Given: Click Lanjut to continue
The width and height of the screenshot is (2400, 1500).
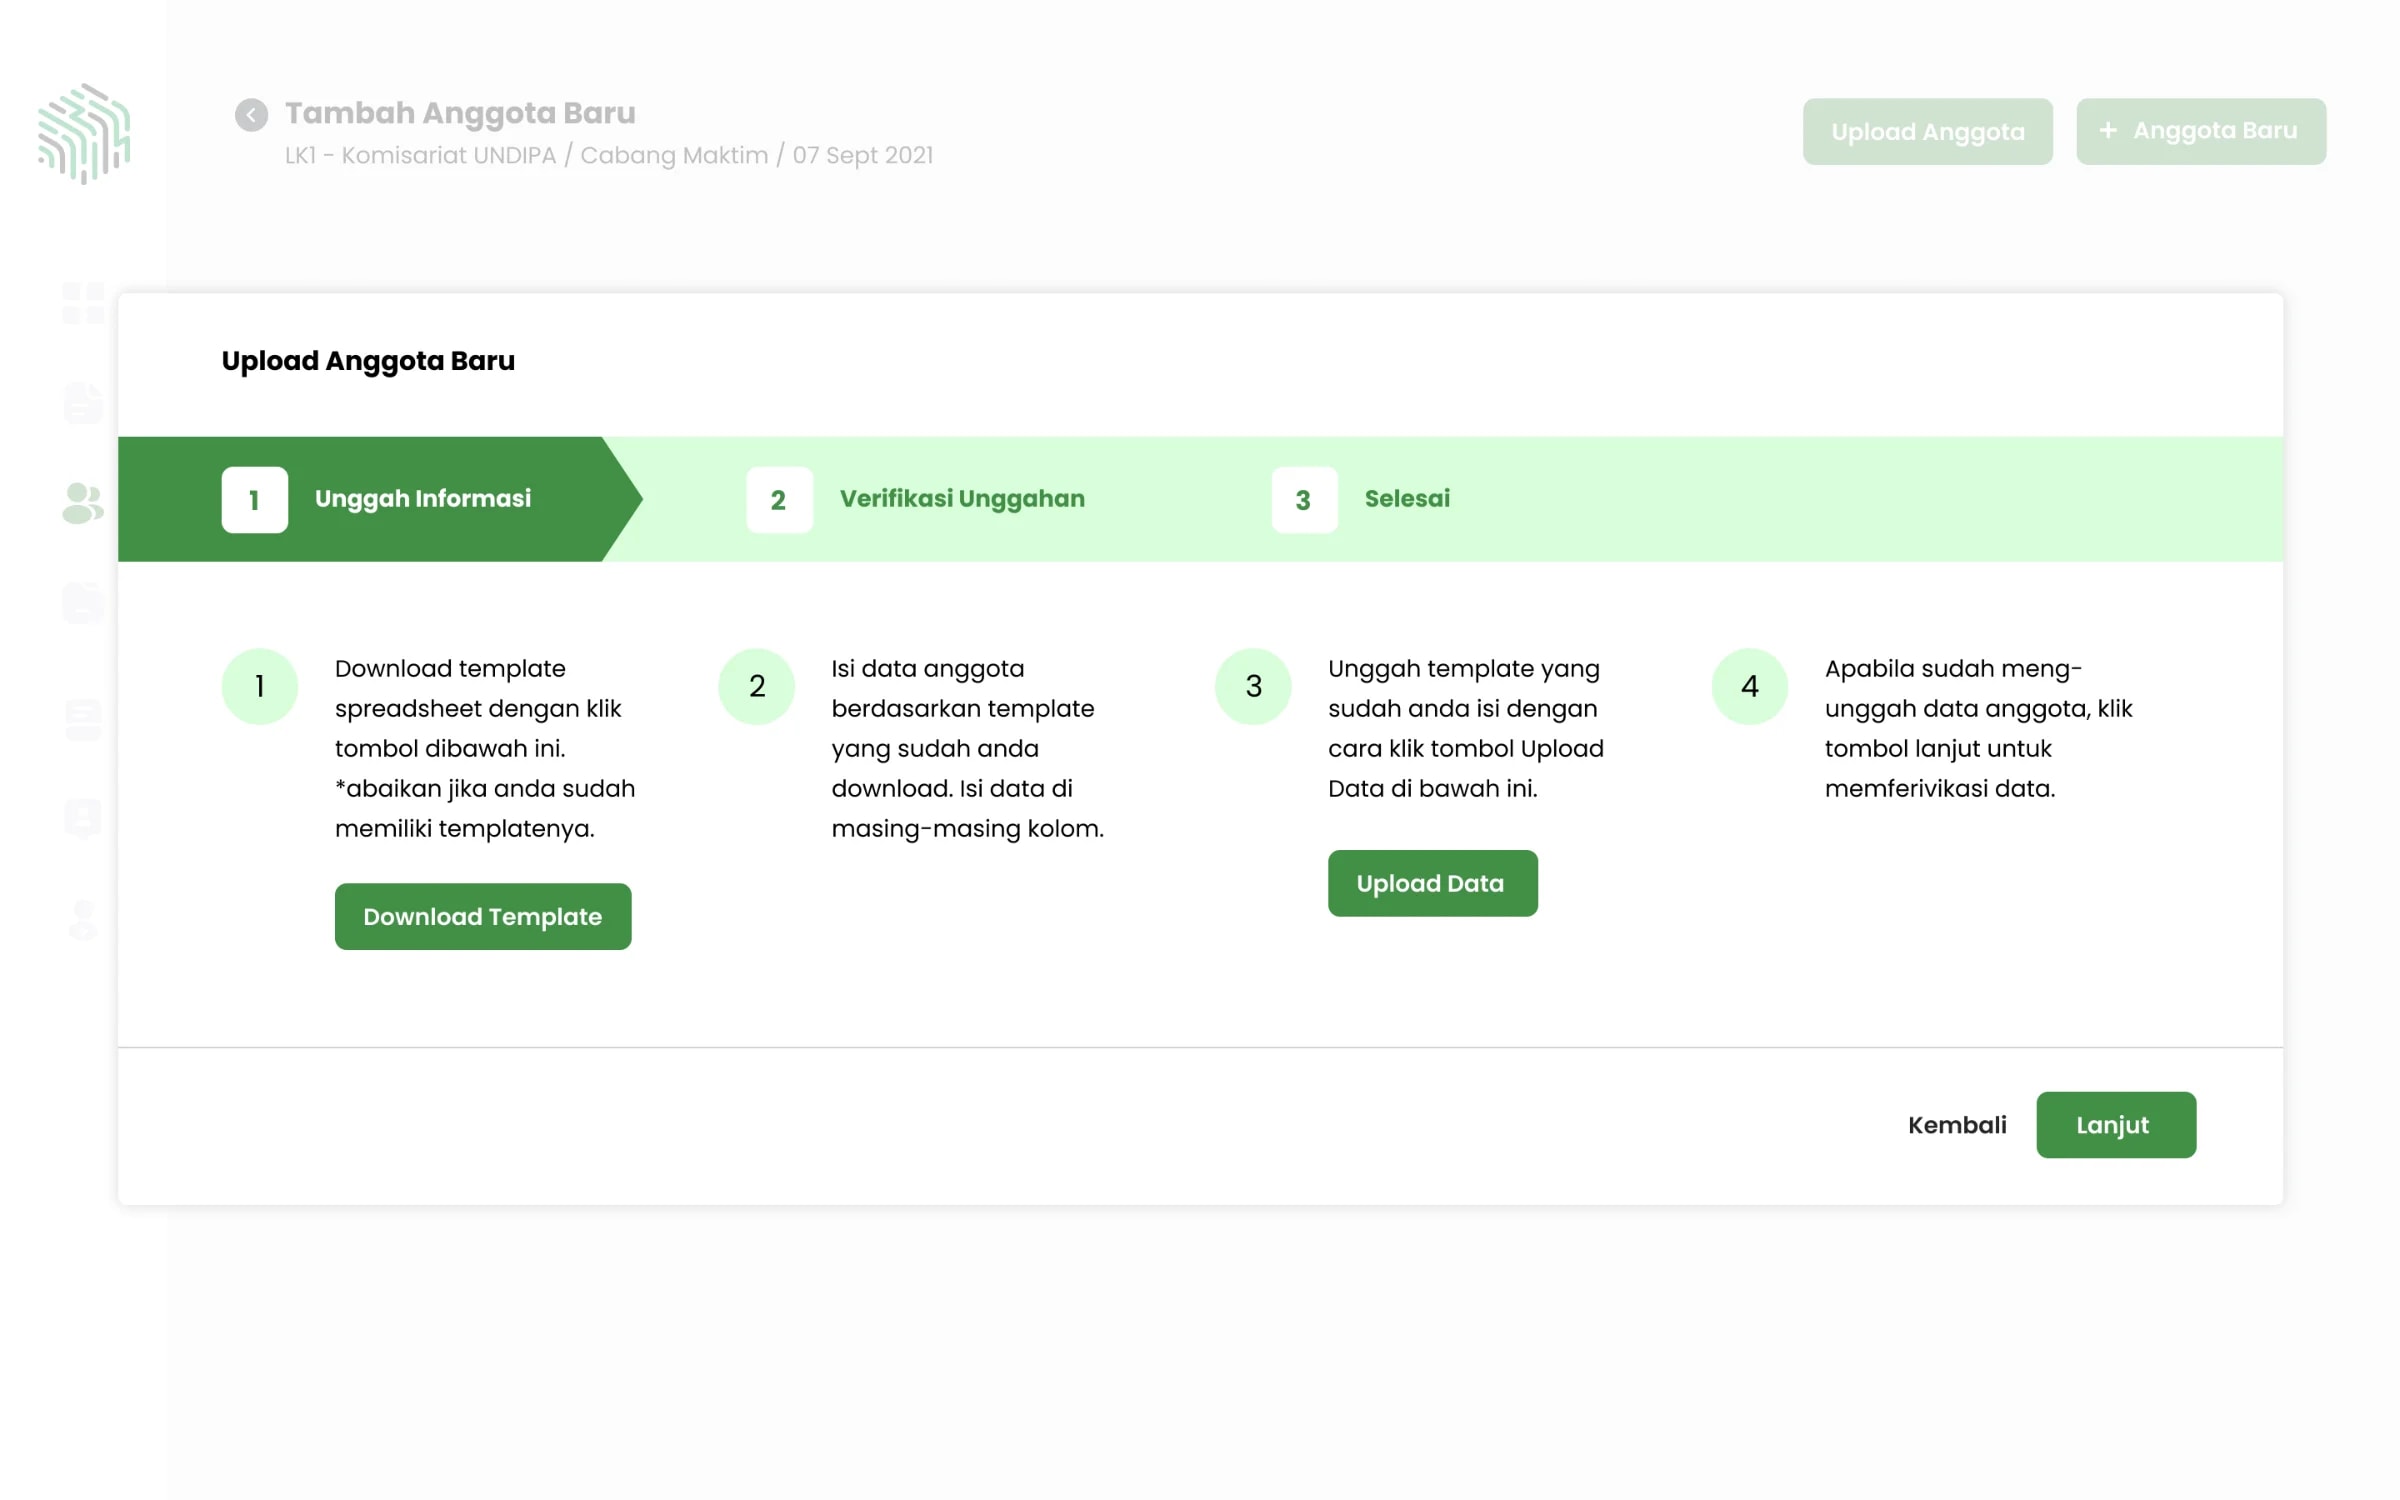Looking at the screenshot, I should tap(2116, 1125).
